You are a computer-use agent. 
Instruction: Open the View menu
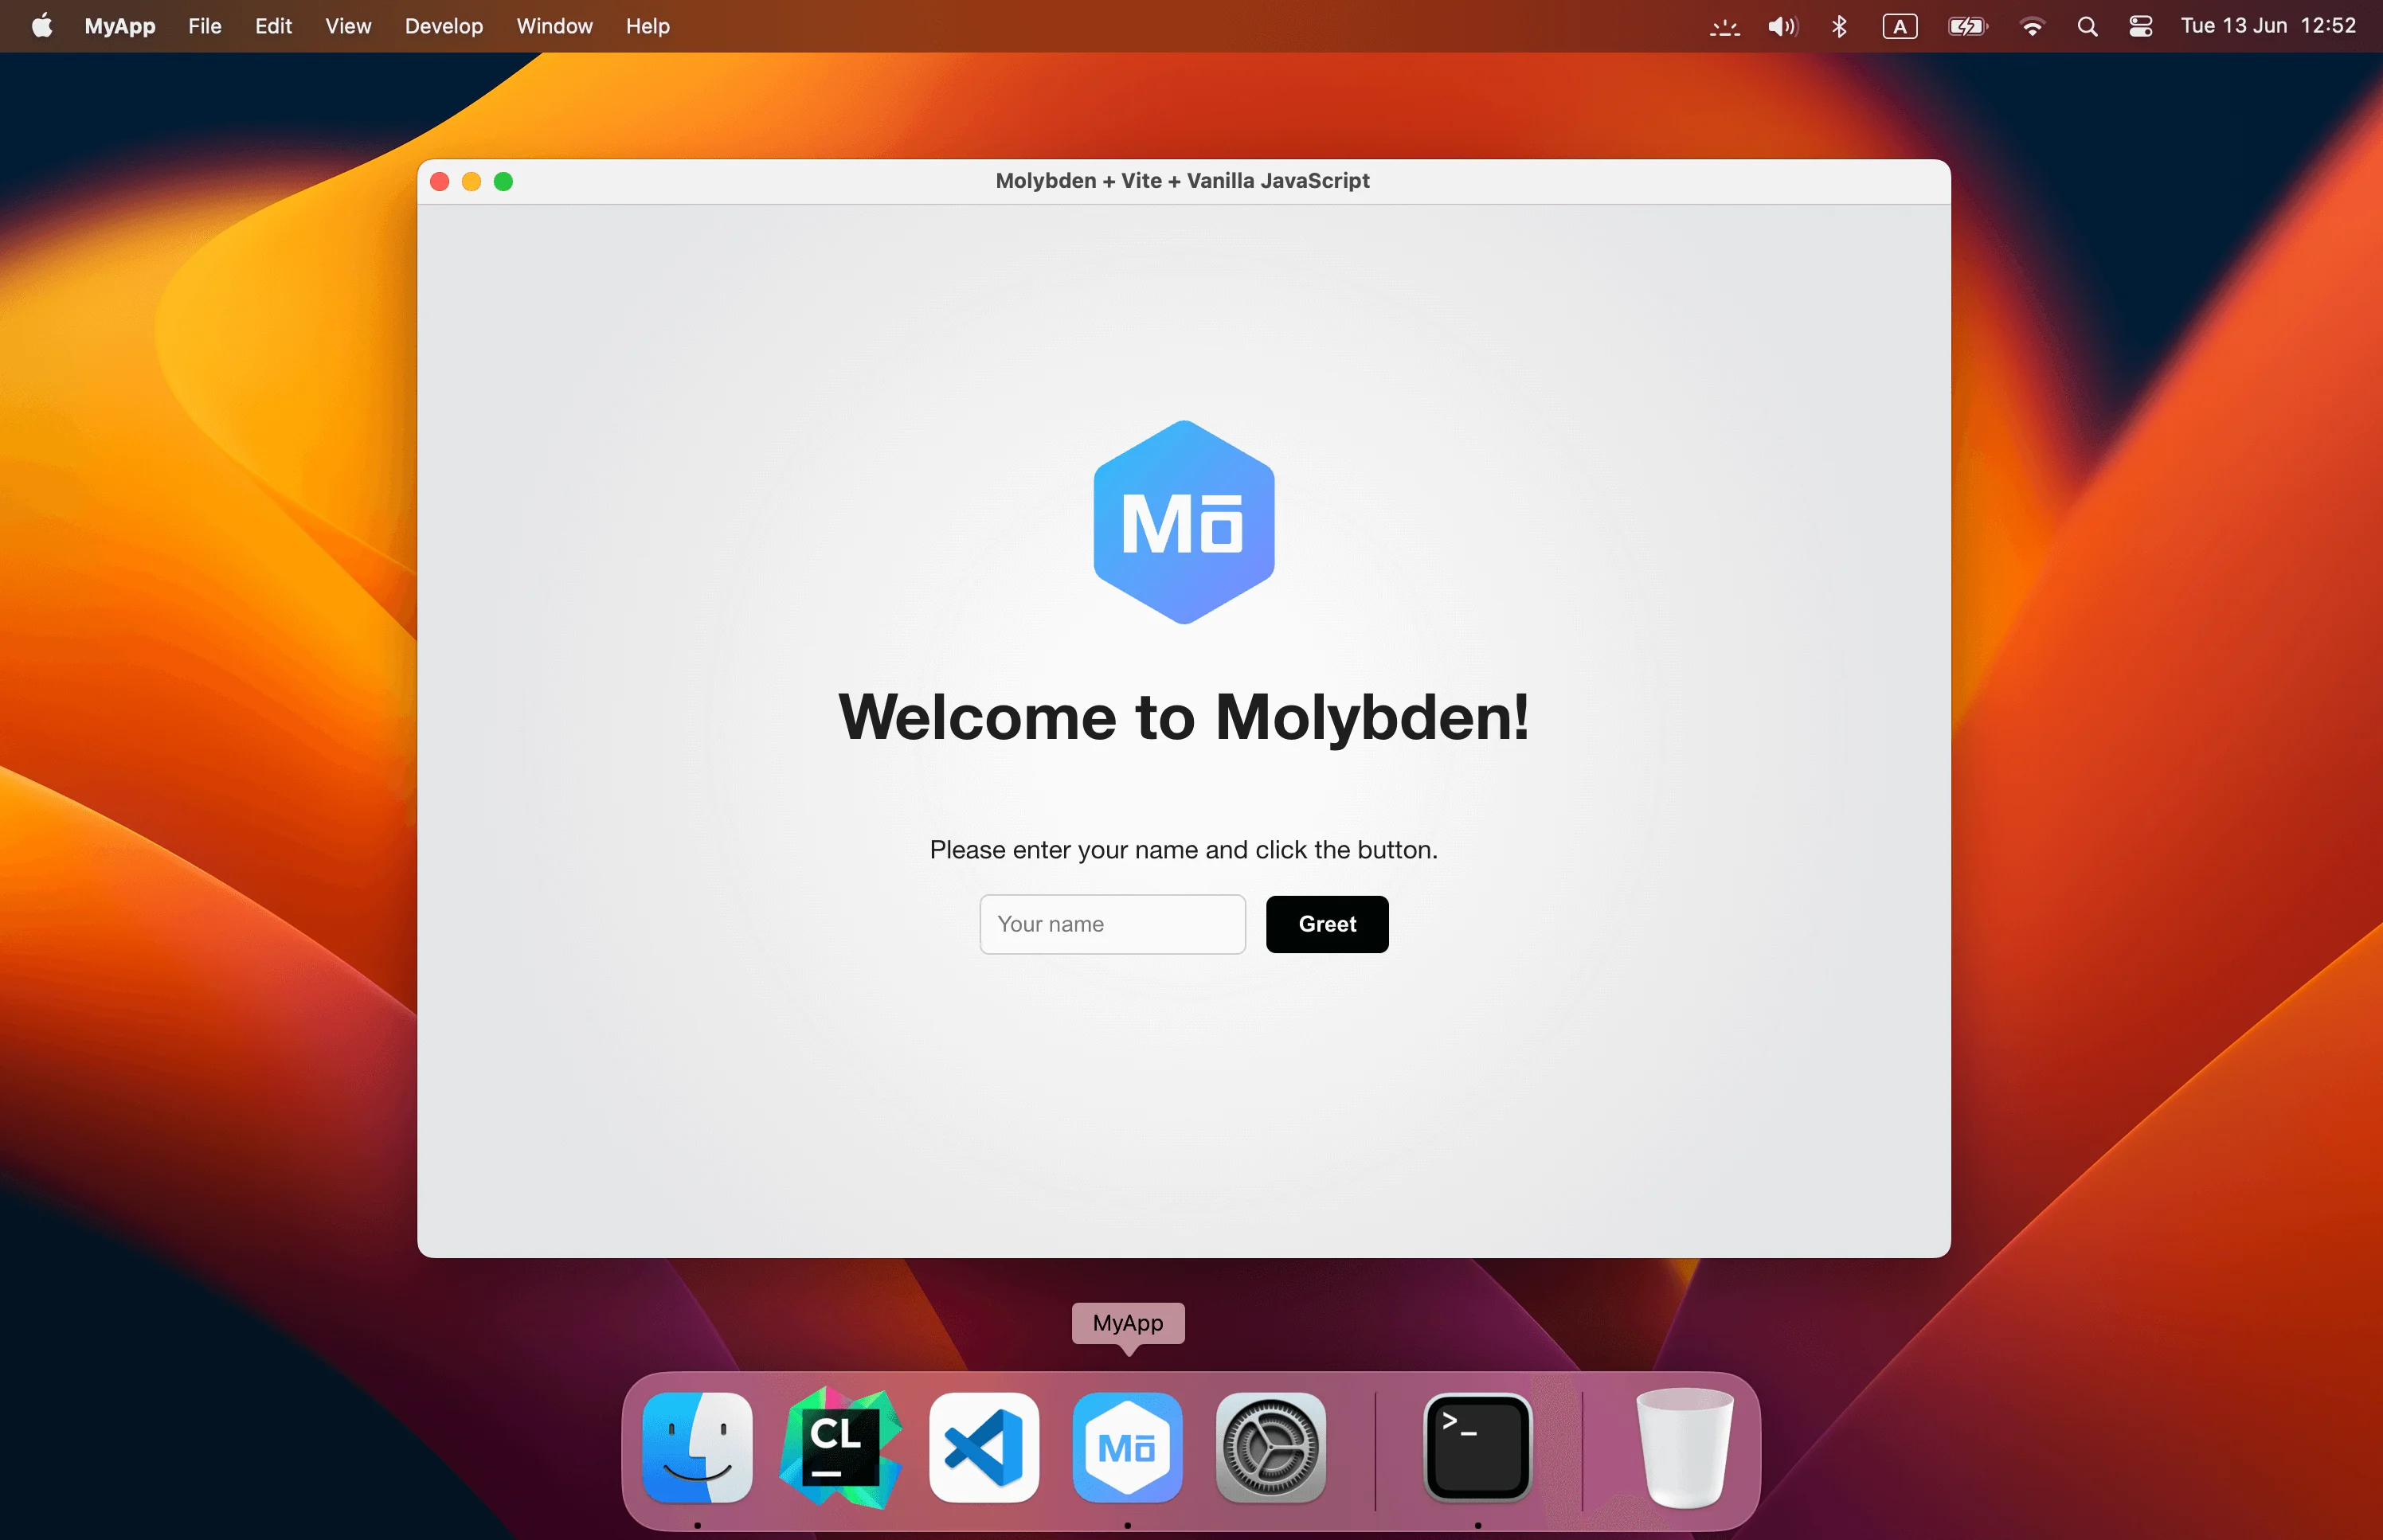[x=348, y=26]
